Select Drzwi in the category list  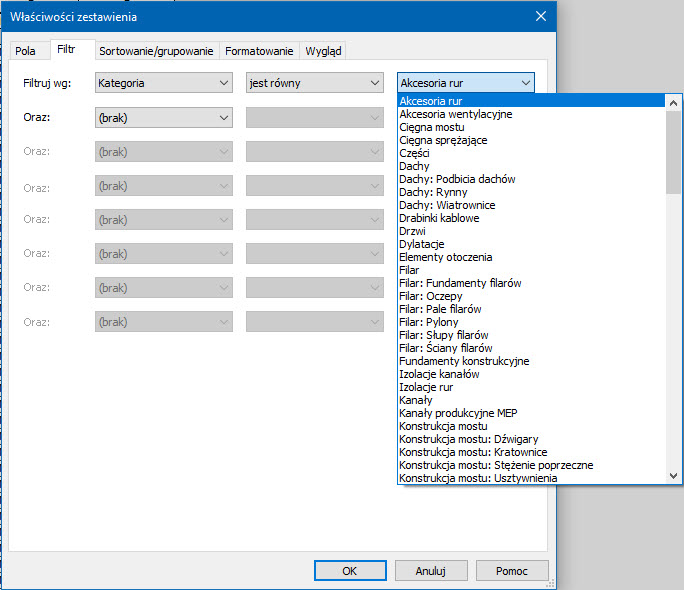tap(411, 231)
